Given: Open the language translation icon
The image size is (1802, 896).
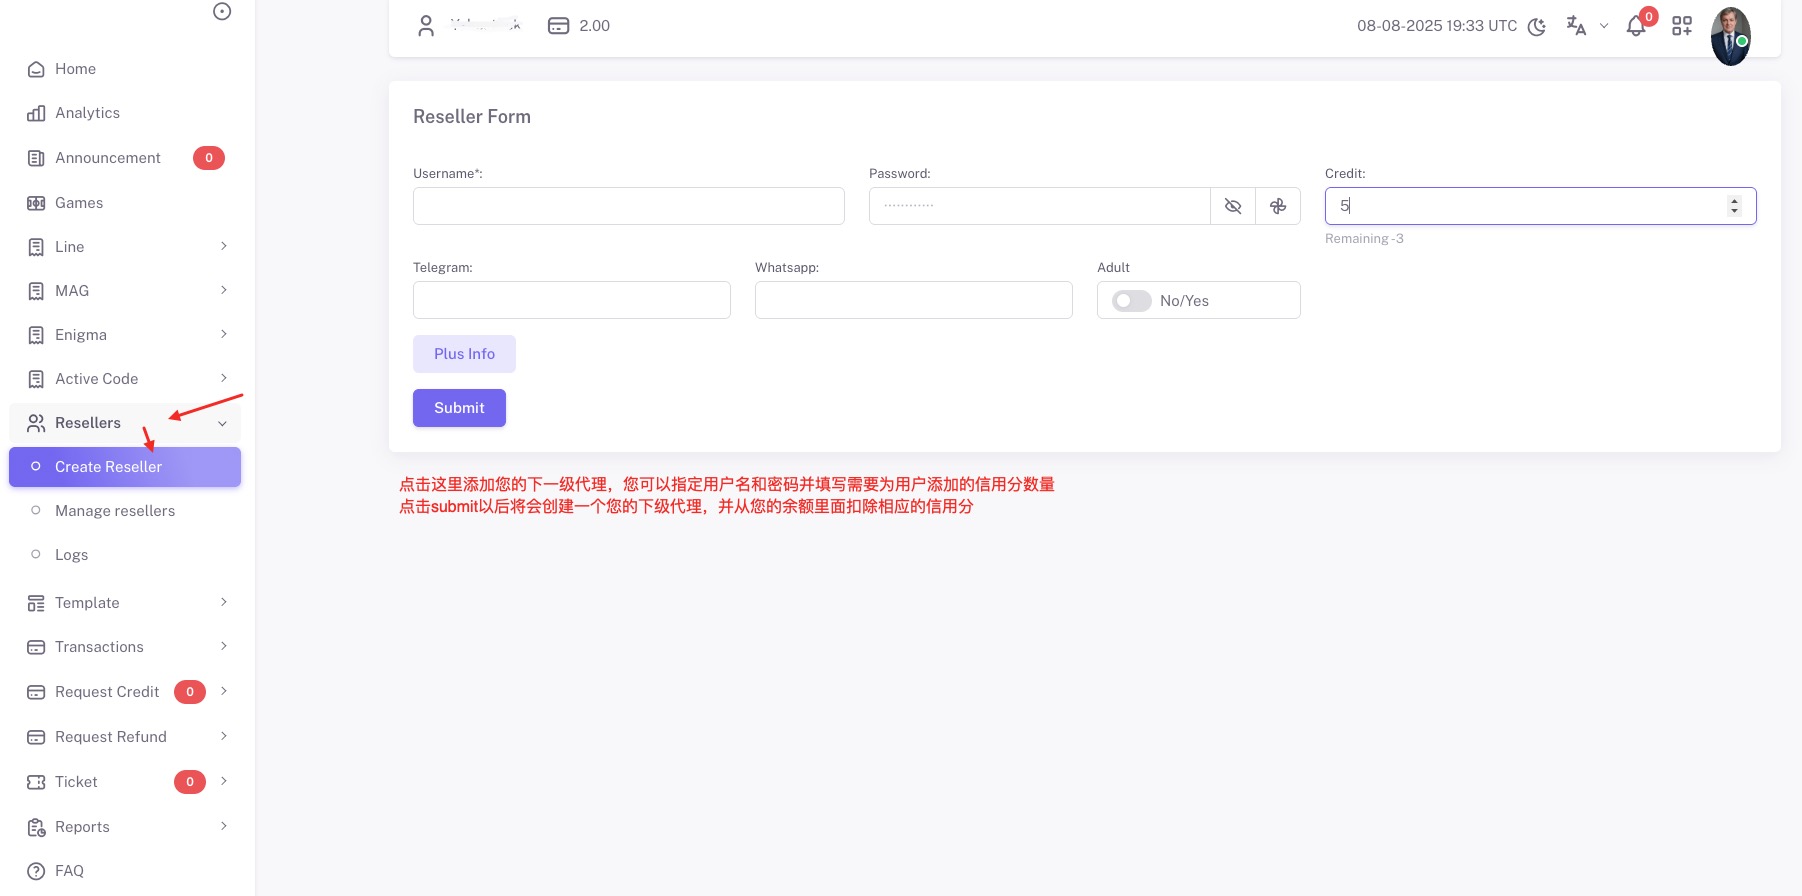Looking at the screenshot, I should [1576, 26].
